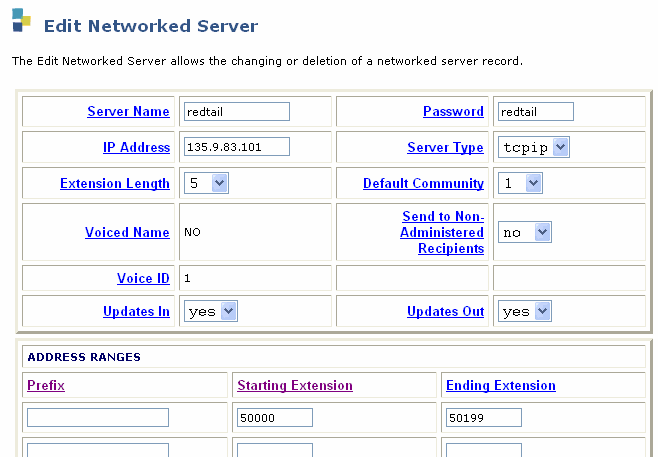The image size is (658, 457).
Task: Click the empty Prefix field in first row
Action: click(x=98, y=418)
